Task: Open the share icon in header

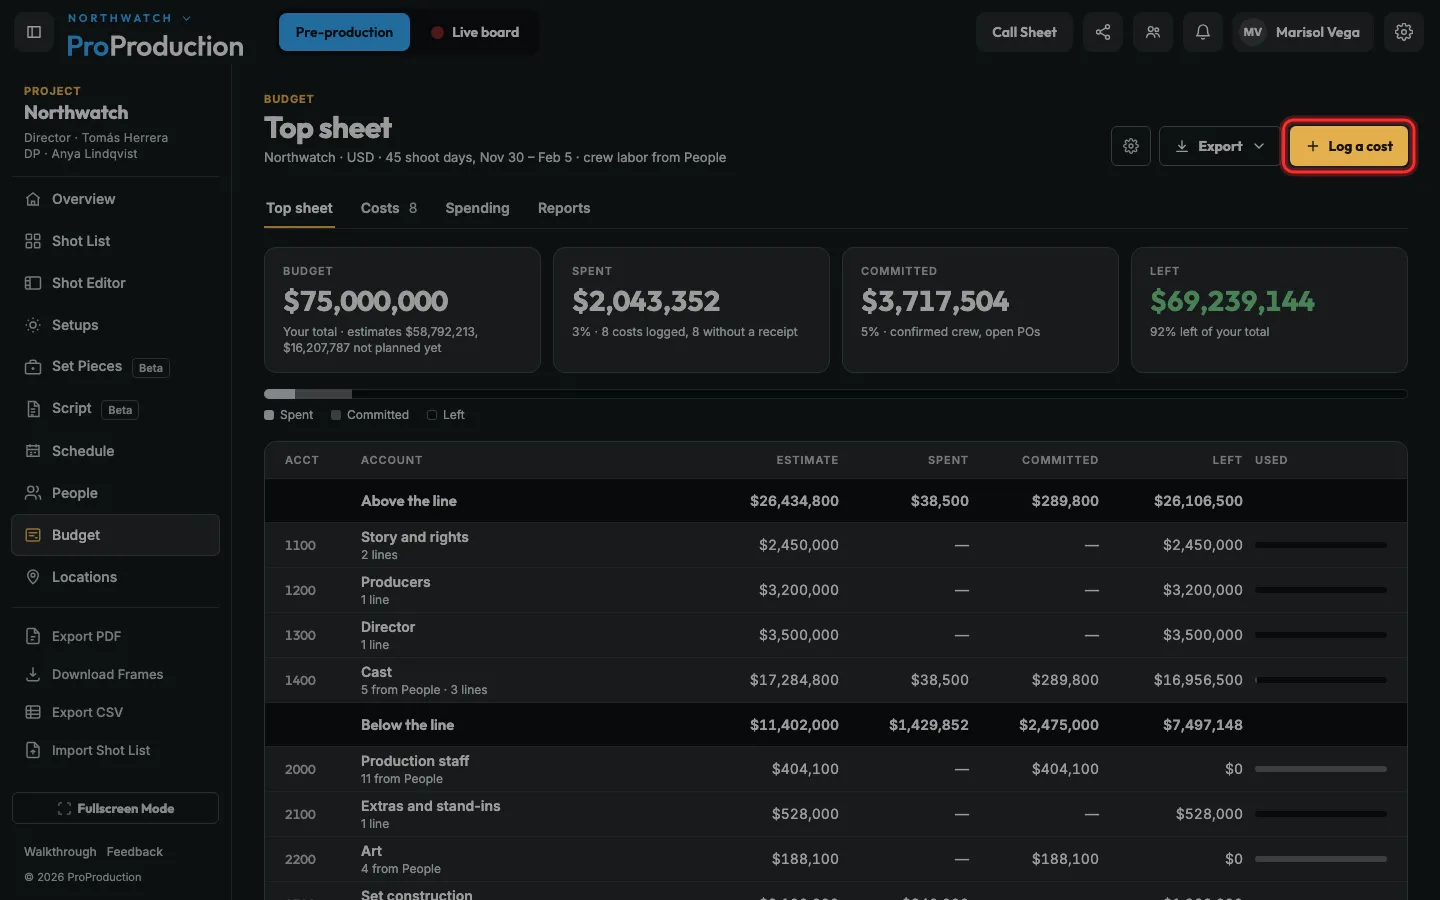Action: (x=1103, y=32)
